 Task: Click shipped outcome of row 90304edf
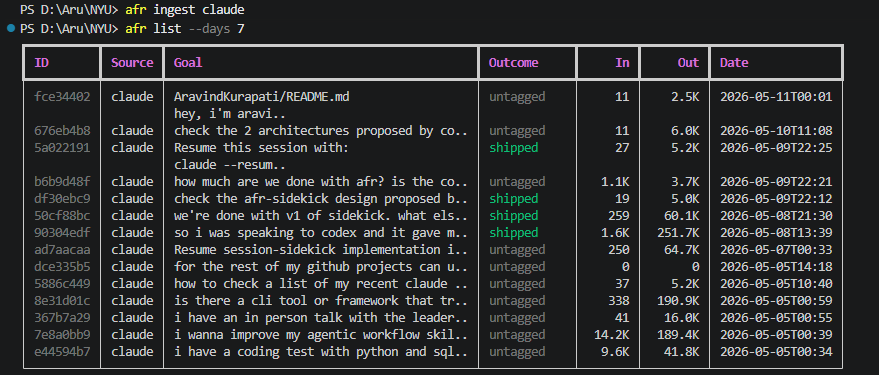click(513, 233)
